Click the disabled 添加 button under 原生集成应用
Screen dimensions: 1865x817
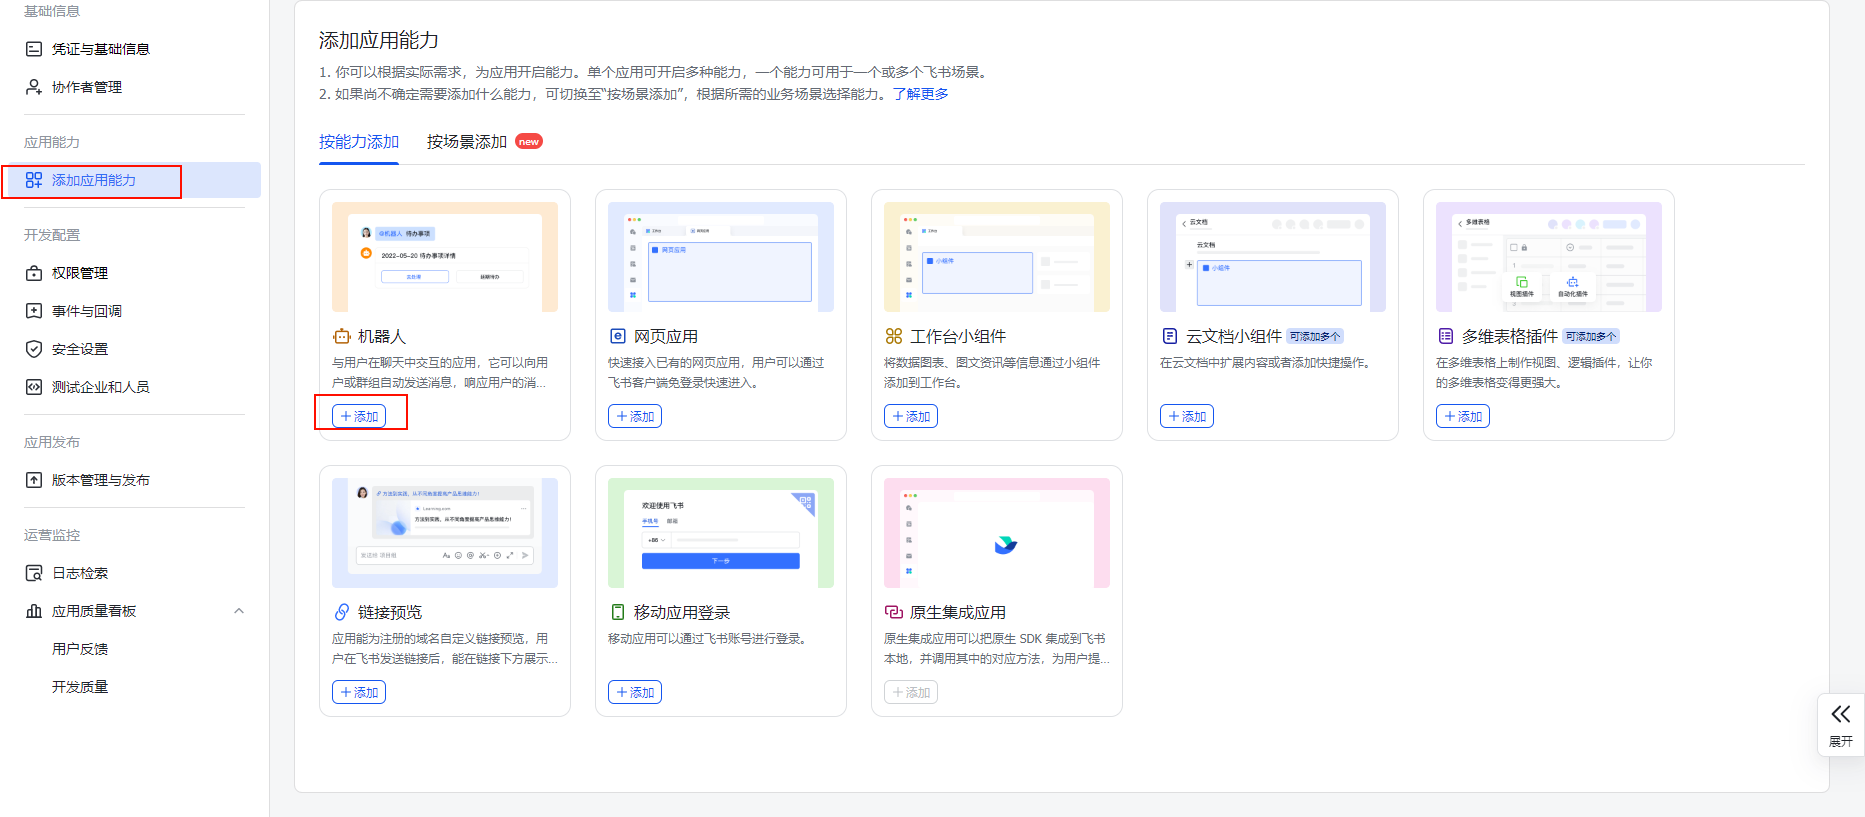click(x=911, y=692)
